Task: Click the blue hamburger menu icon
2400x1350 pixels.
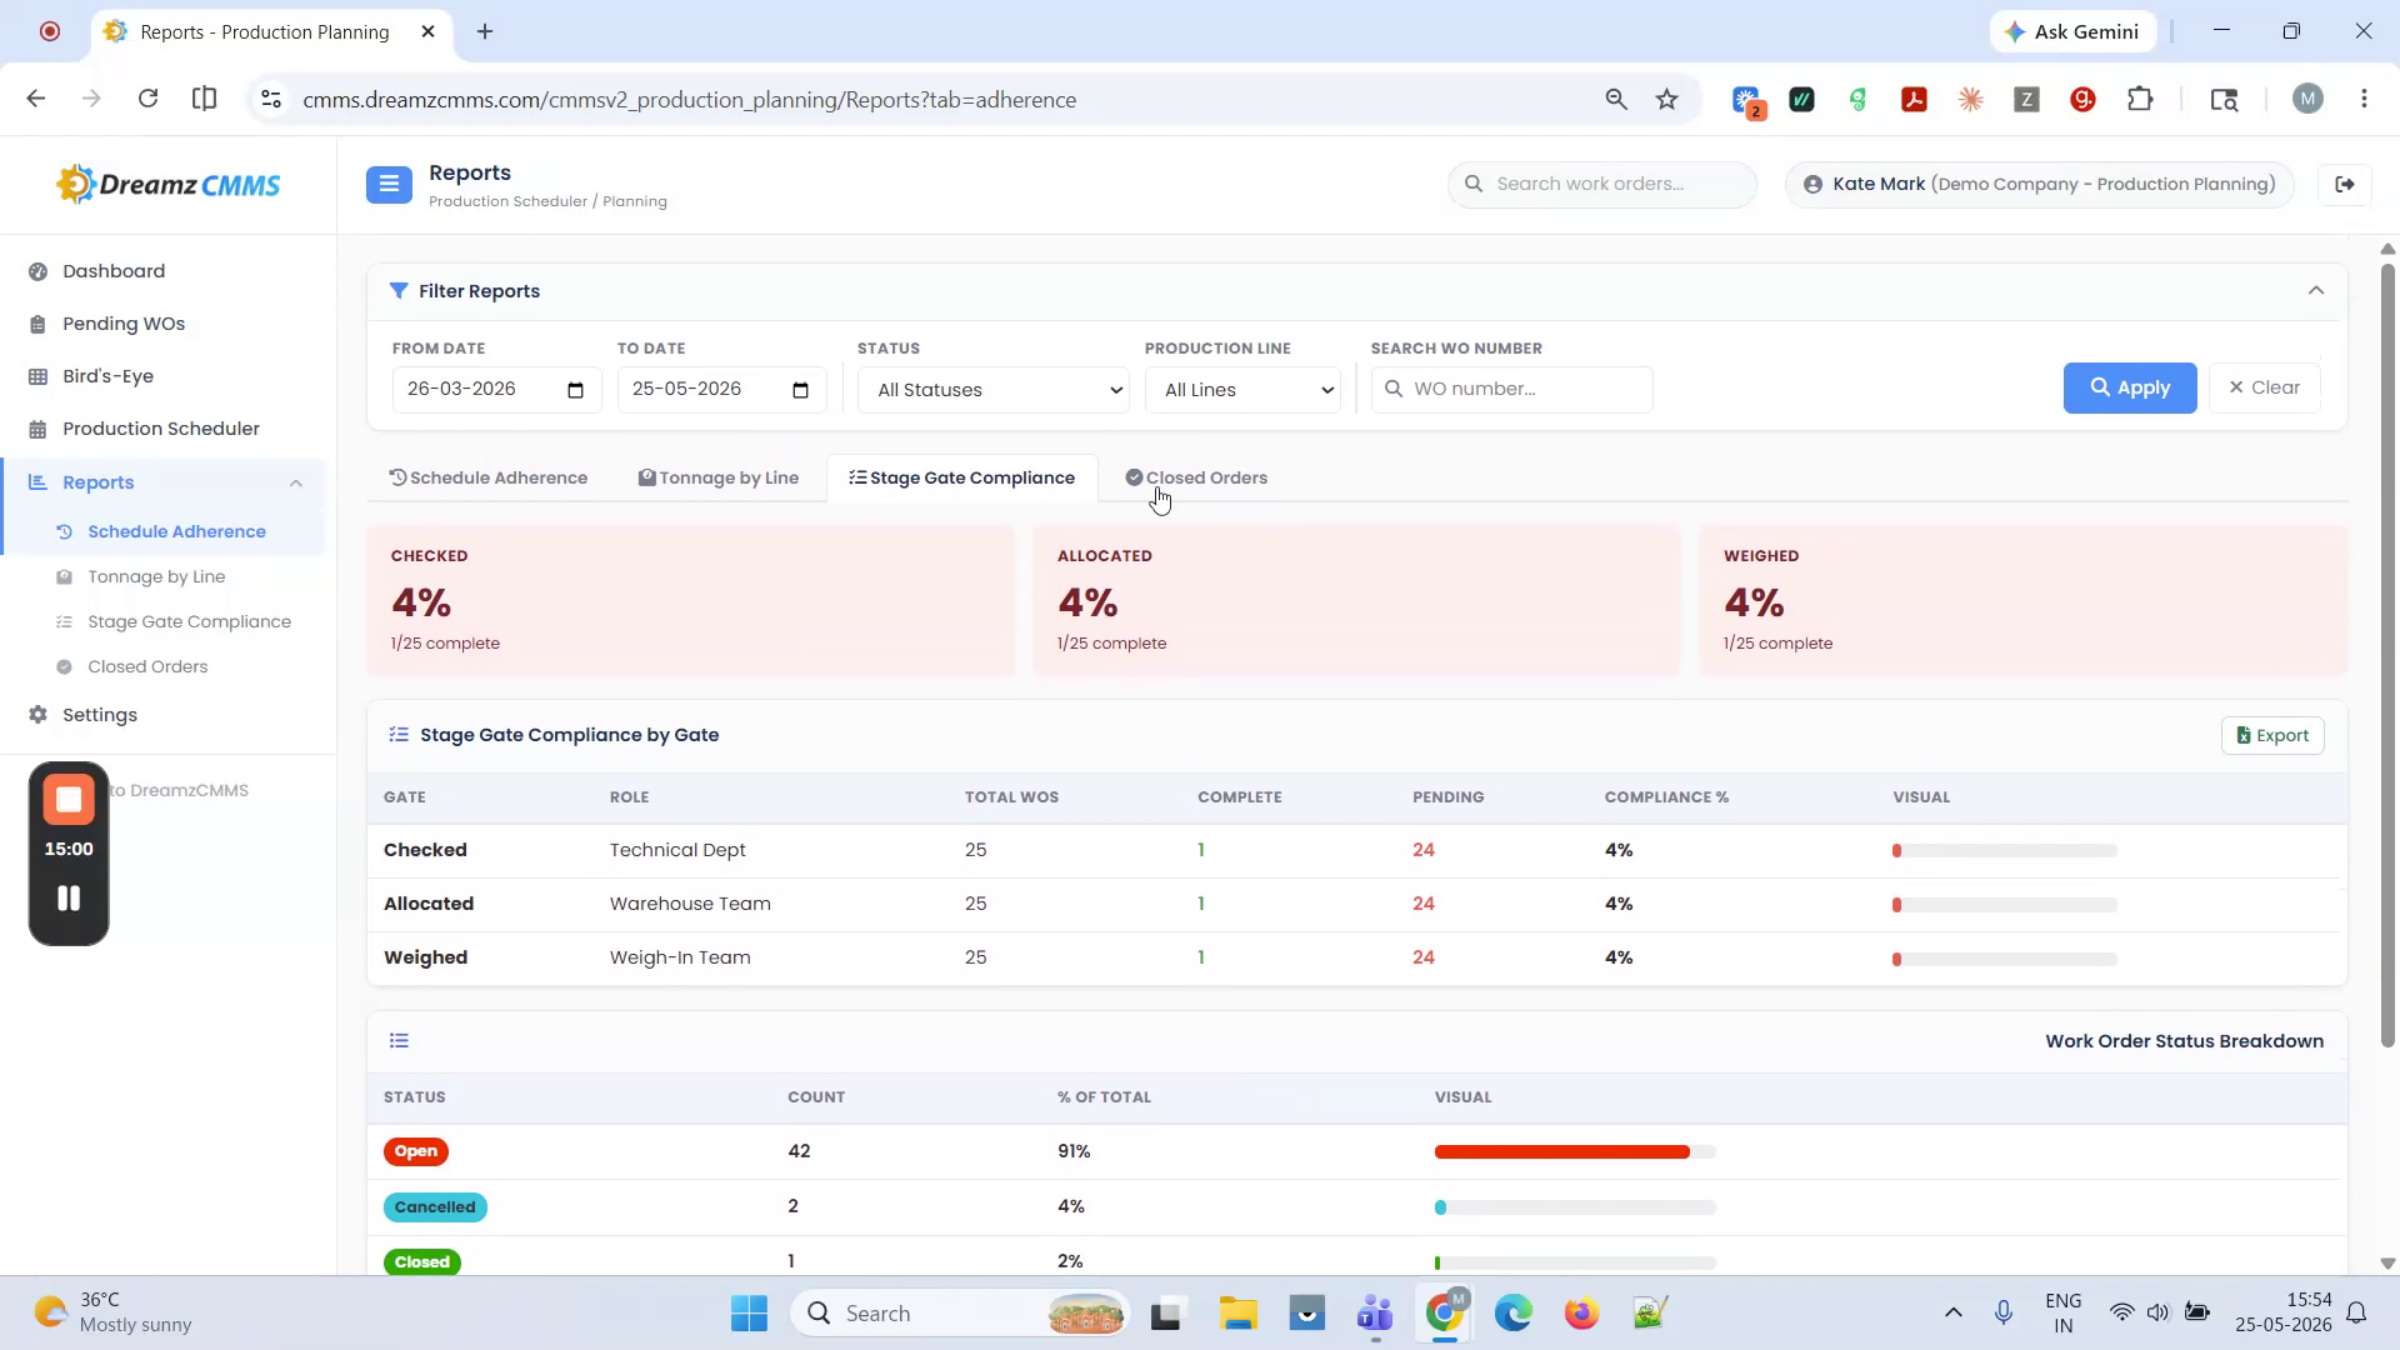Action: (389, 185)
